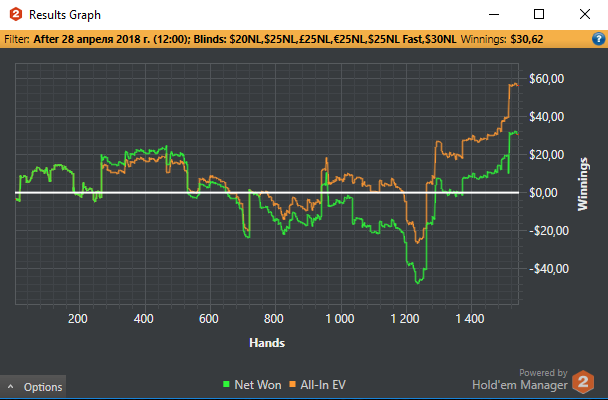Image resolution: width=608 pixels, height=400 pixels.
Task: Click the Hands axis title
Action: pyautogui.click(x=267, y=343)
